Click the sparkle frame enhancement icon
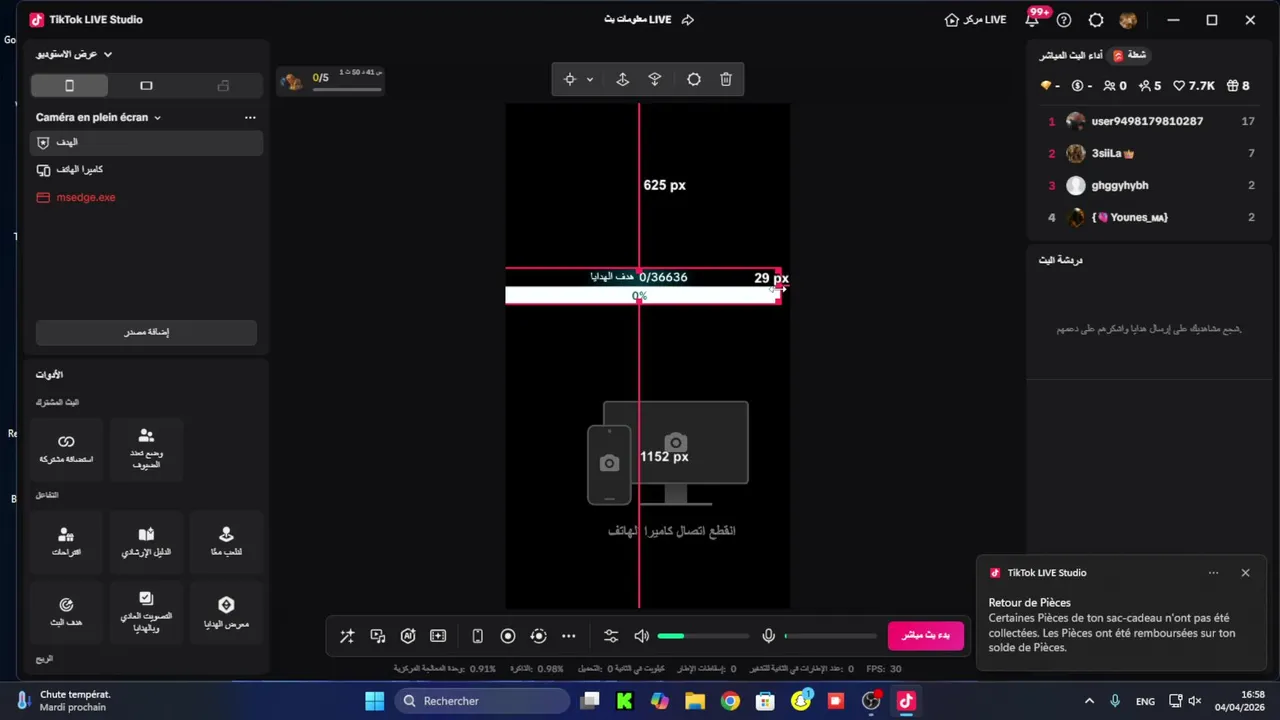 tap(438, 636)
